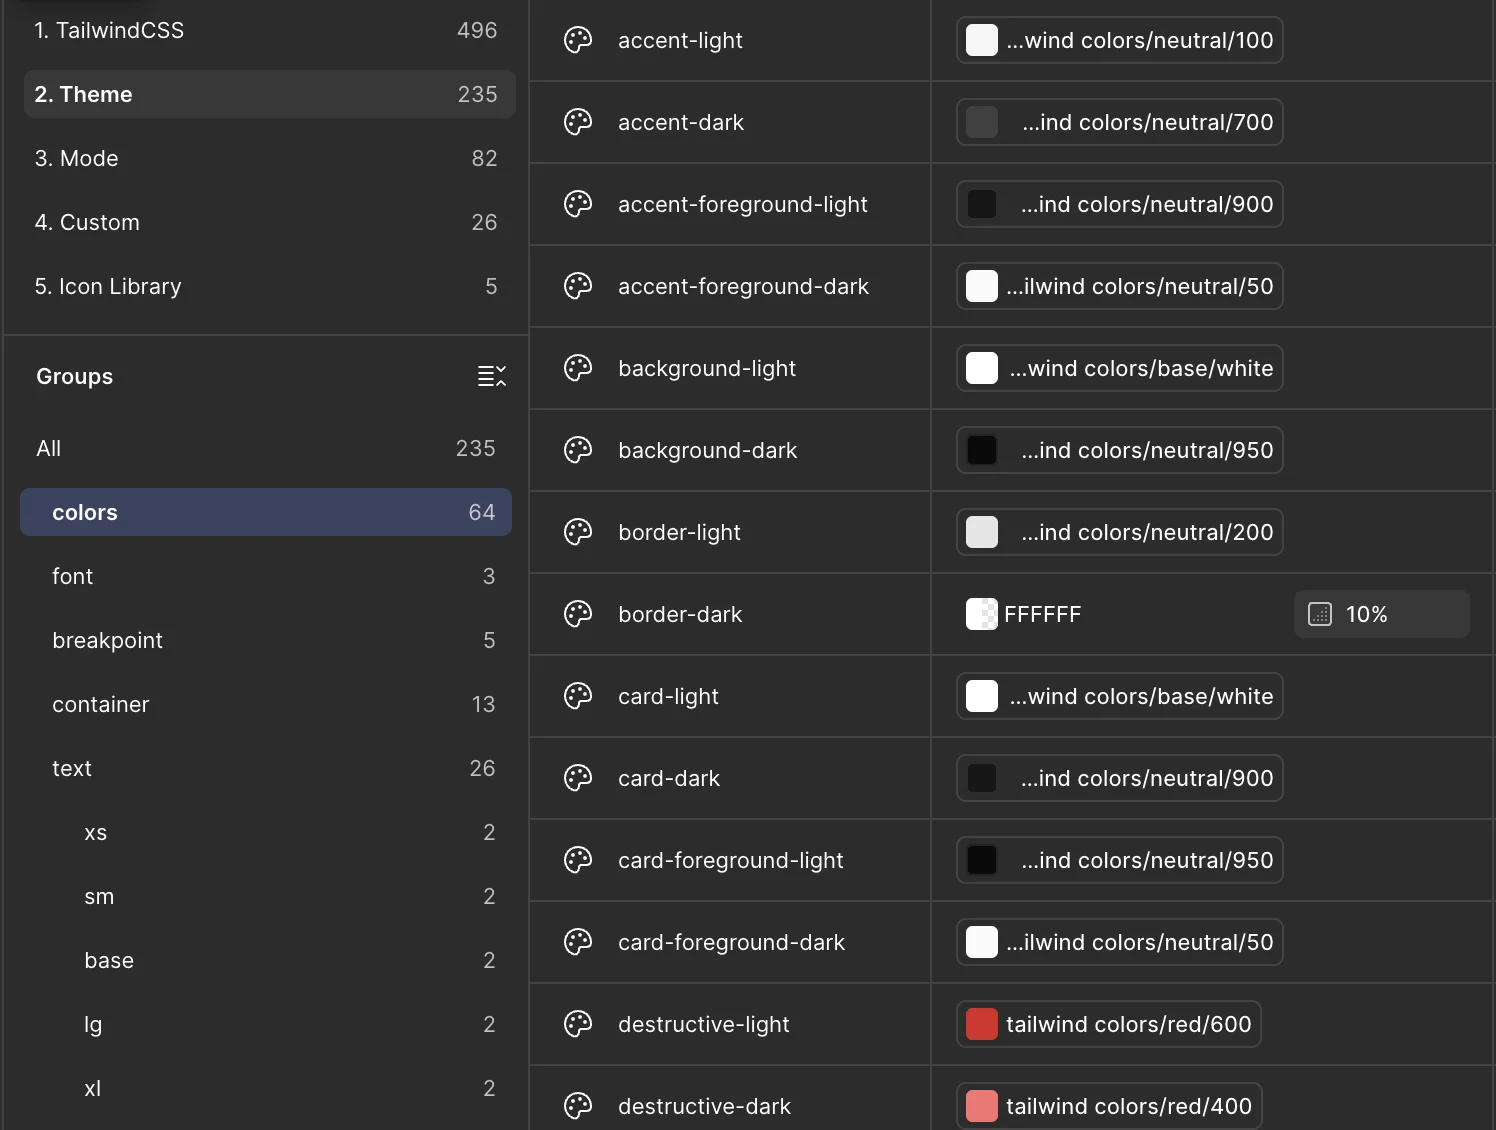Click the palette icon beside card-foreground-dark
The width and height of the screenshot is (1496, 1130).
click(x=578, y=942)
